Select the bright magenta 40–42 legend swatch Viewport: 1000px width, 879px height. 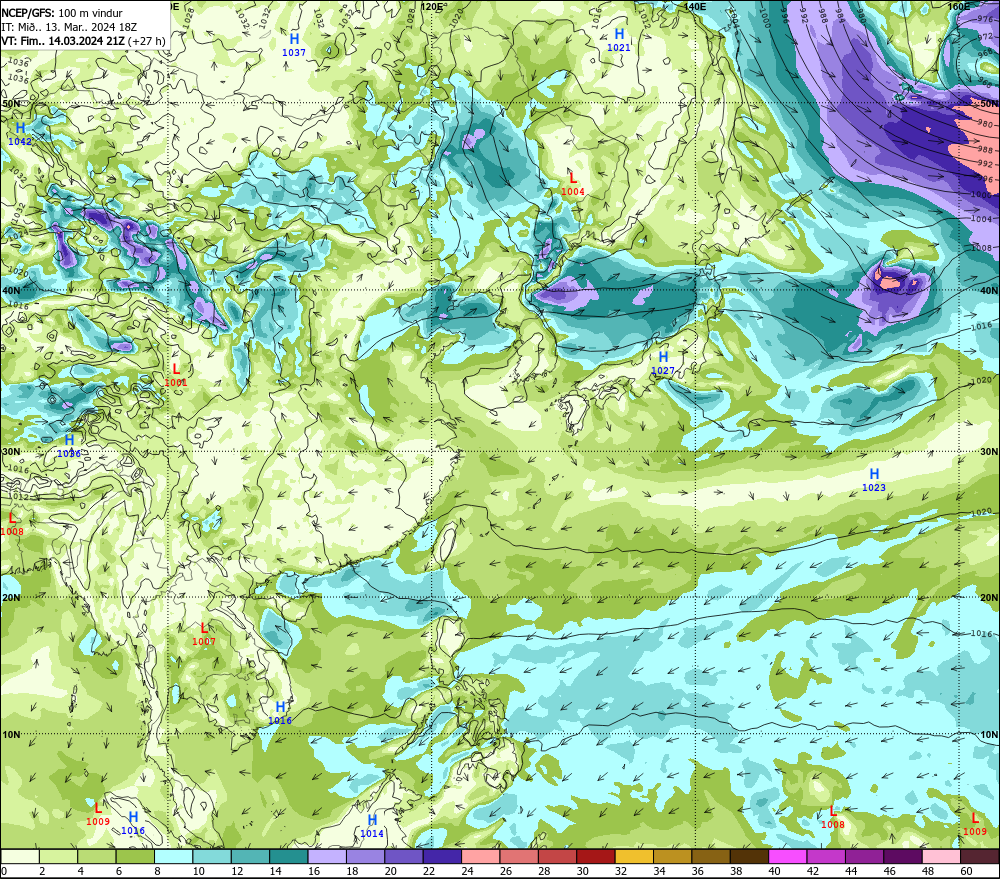coord(788,856)
